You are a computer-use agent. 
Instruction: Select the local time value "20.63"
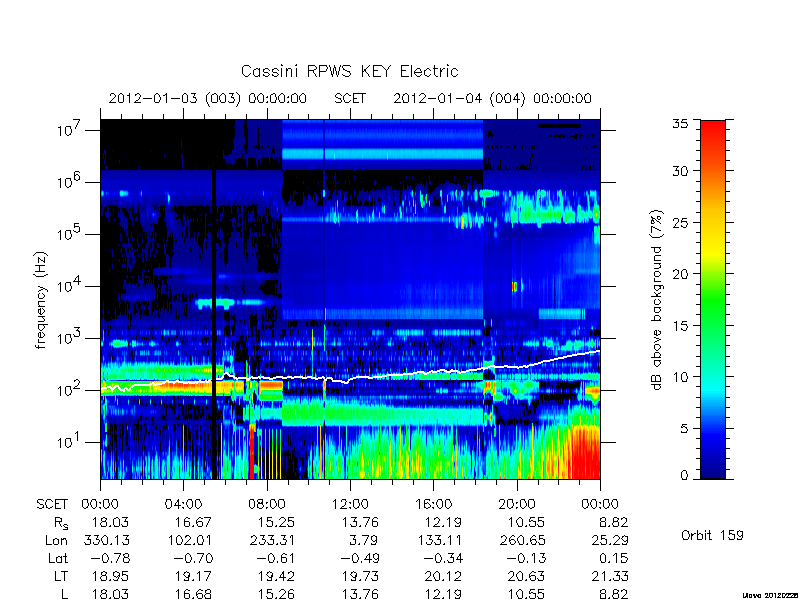[x=526, y=577]
